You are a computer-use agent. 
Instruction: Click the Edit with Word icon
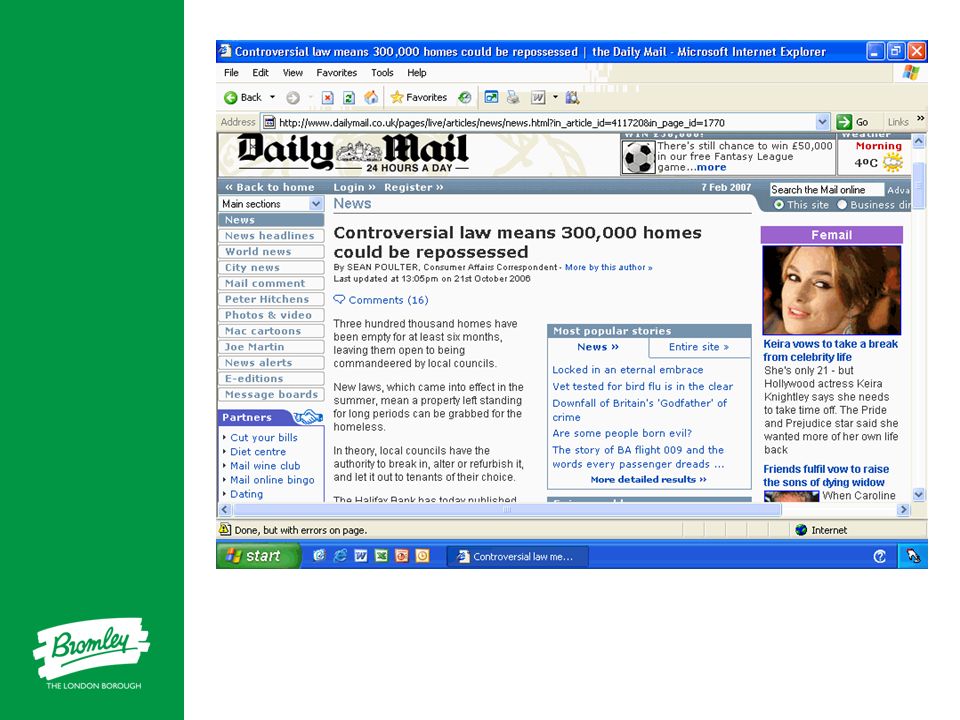pyautogui.click(x=538, y=97)
